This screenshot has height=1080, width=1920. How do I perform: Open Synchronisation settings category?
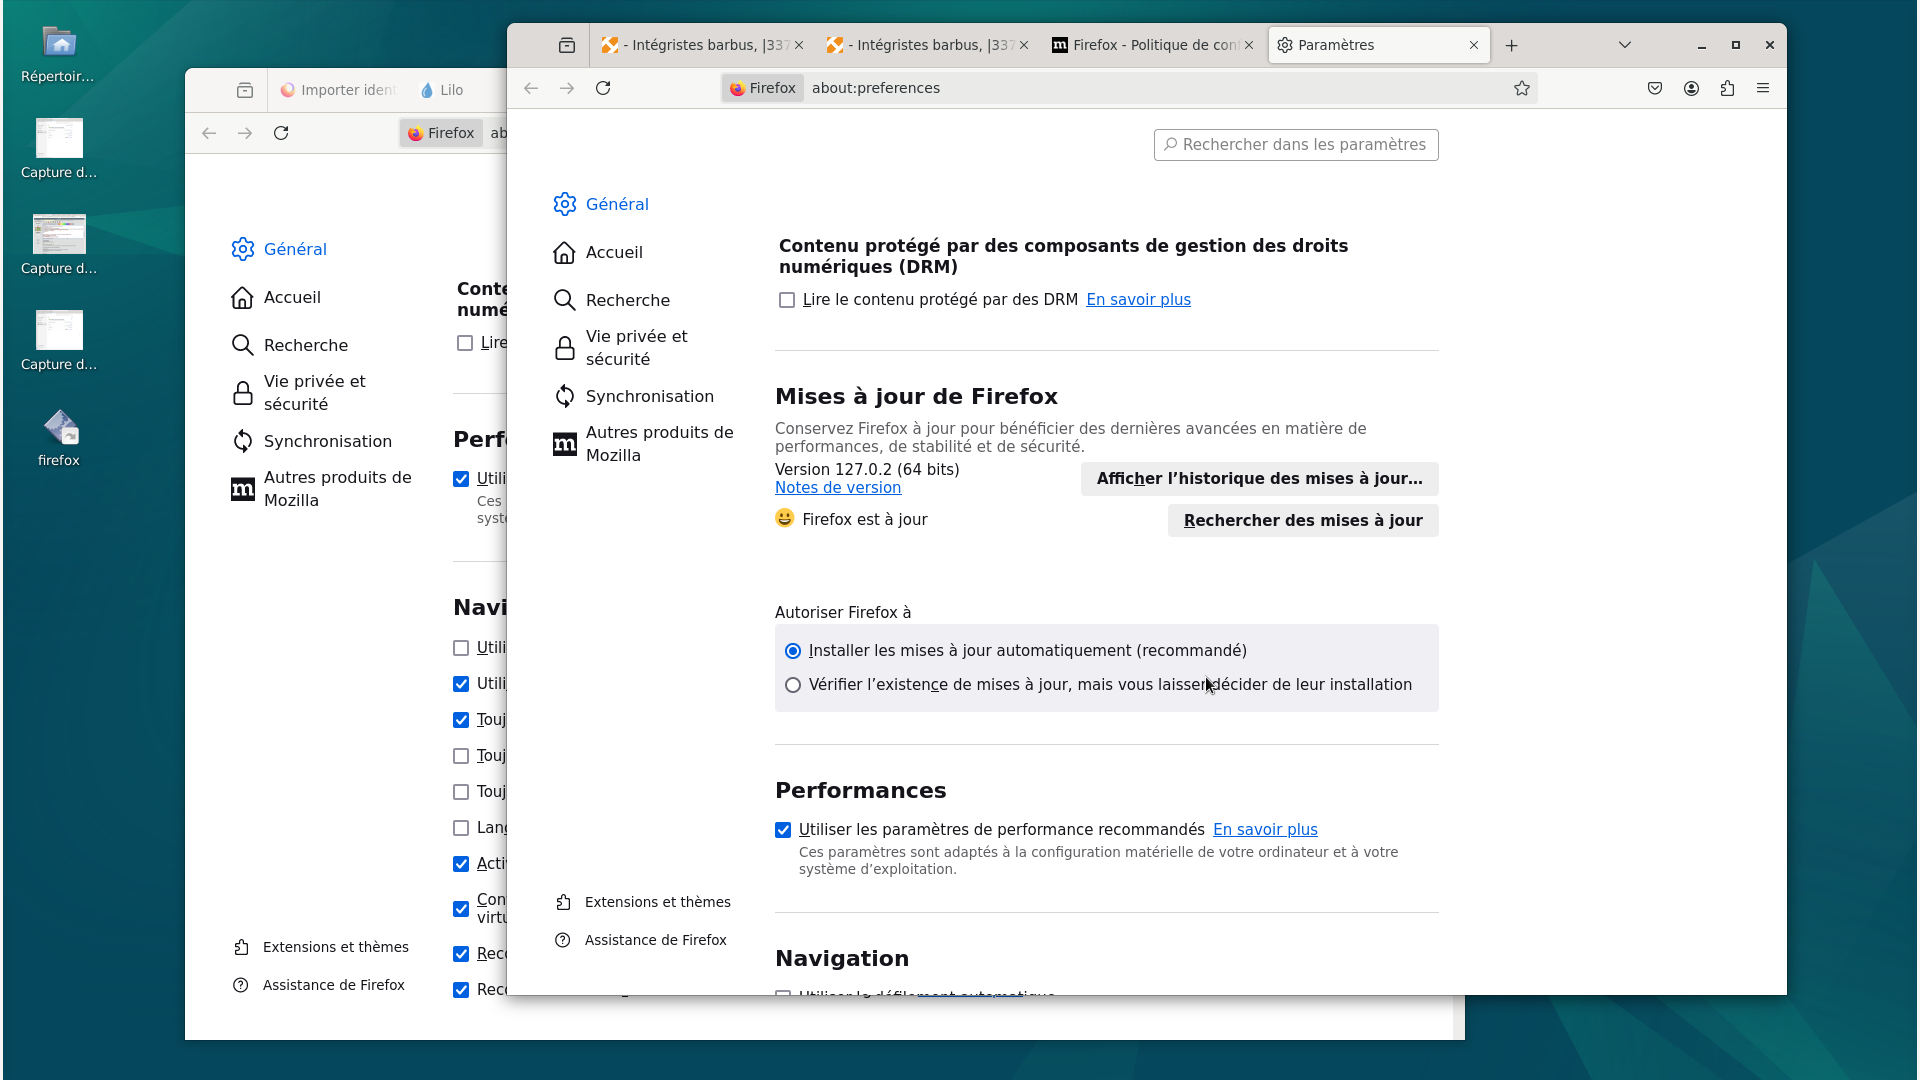[649, 396]
